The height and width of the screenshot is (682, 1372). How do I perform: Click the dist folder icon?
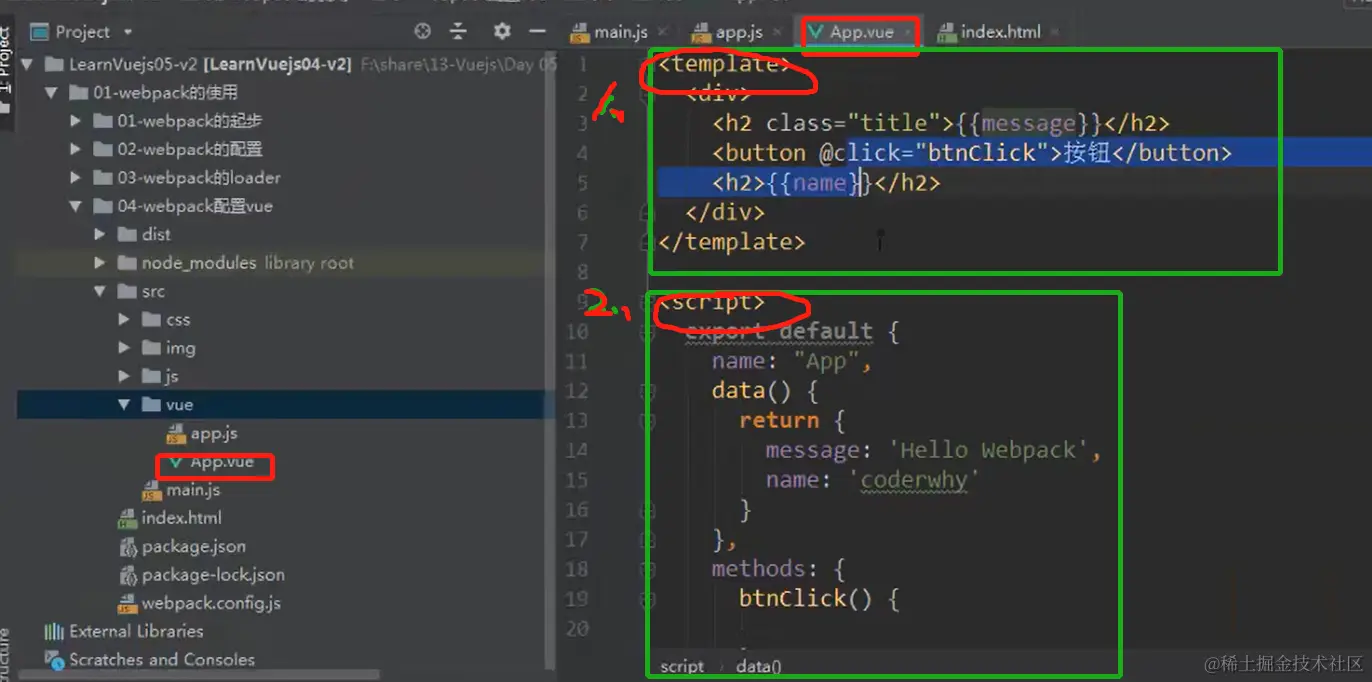(x=126, y=234)
